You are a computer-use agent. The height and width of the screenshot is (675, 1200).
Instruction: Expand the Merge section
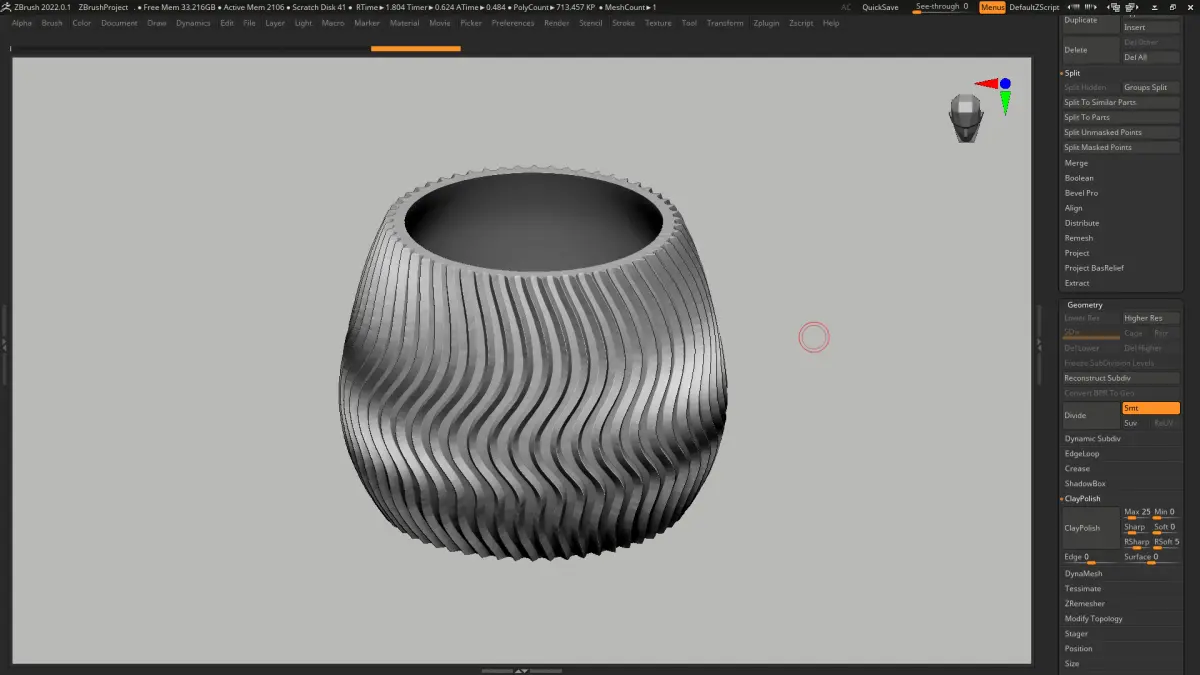tap(1076, 163)
